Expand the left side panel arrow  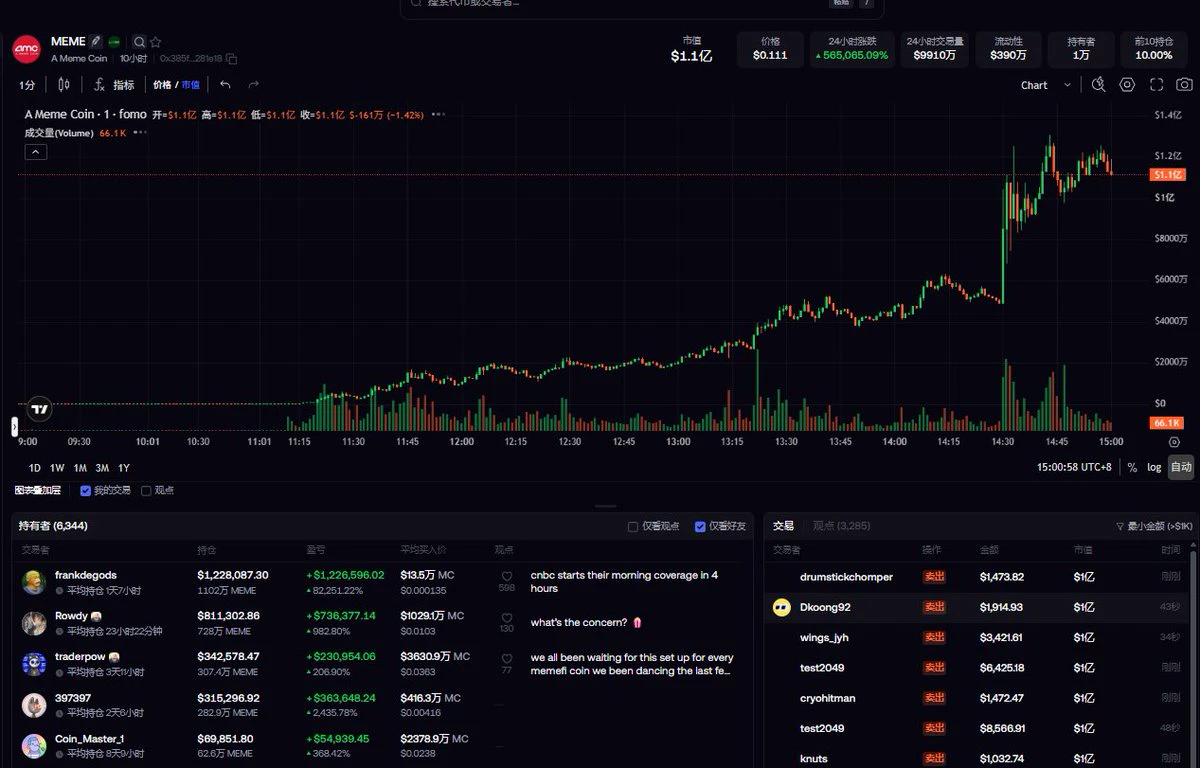[x=15, y=427]
